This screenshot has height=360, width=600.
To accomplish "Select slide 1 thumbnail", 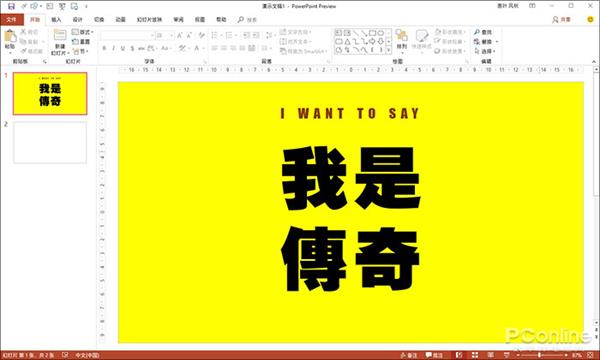I will pyautogui.click(x=50, y=93).
